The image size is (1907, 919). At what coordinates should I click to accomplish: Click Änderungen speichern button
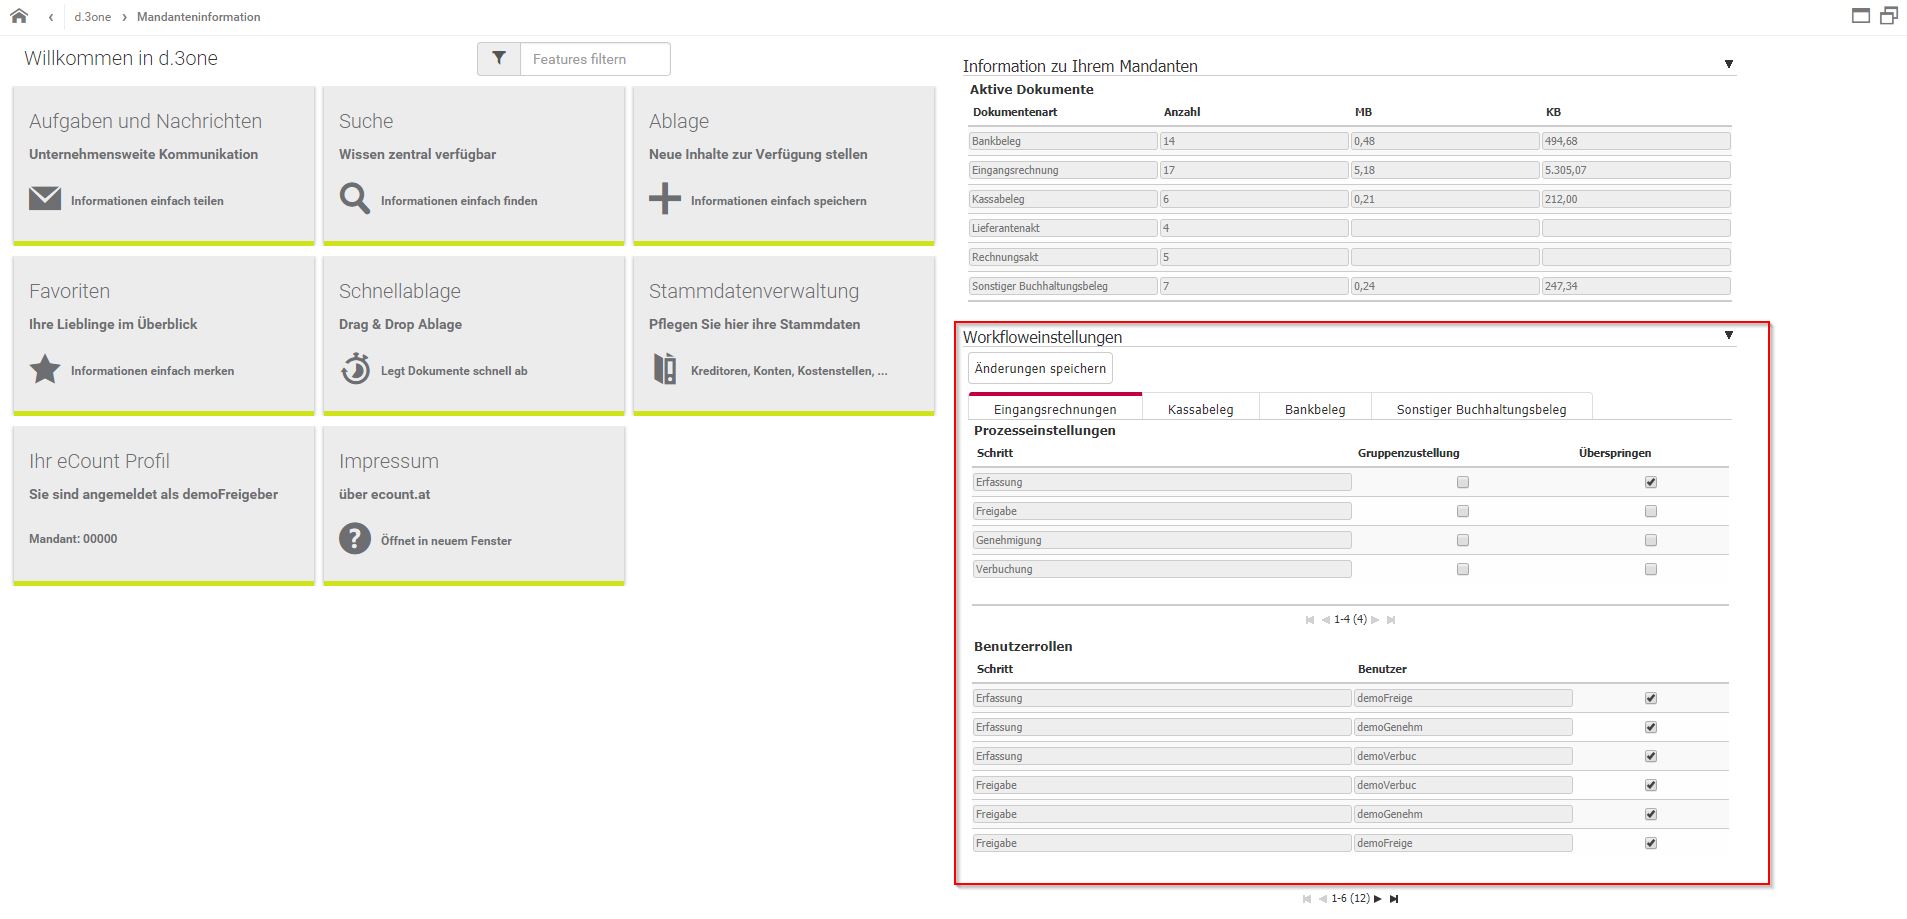coord(1040,368)
